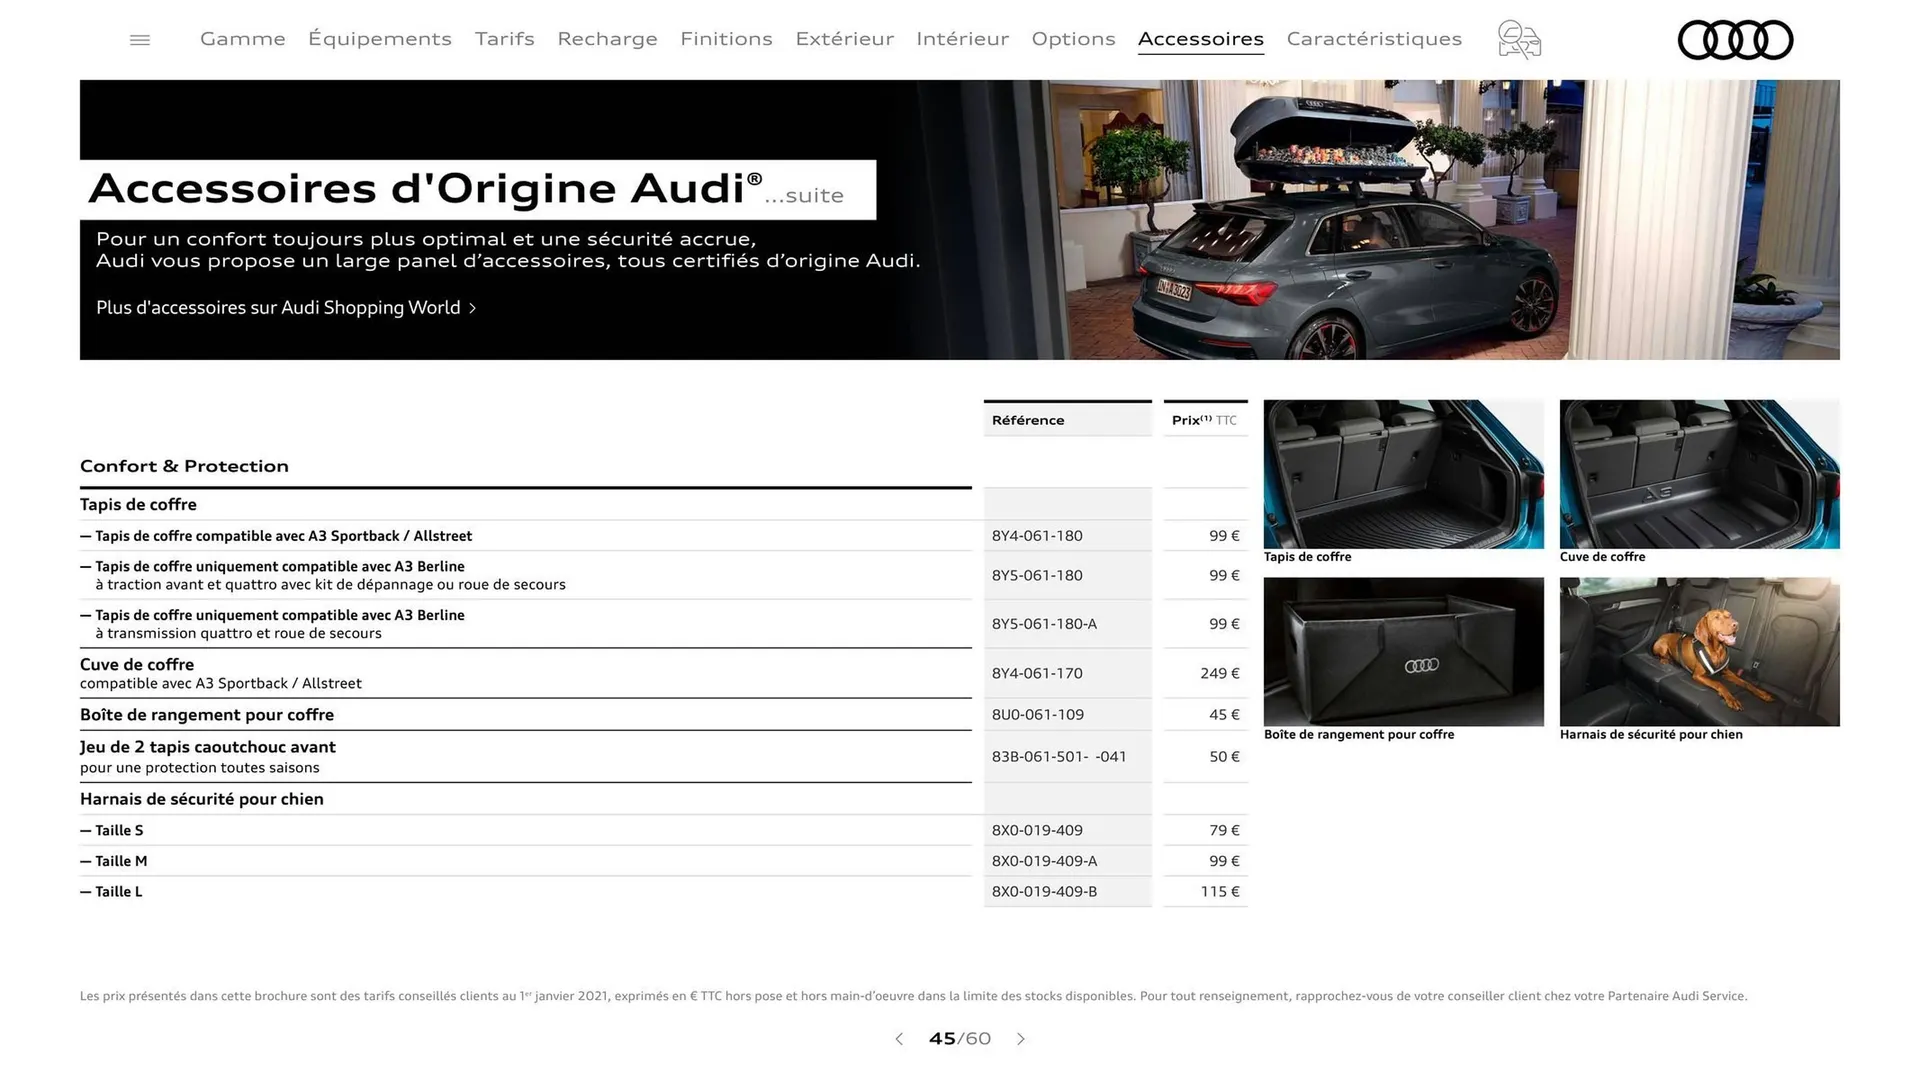
Task: Expand the Confort & Protection section
Action: [x=184, y=466]
